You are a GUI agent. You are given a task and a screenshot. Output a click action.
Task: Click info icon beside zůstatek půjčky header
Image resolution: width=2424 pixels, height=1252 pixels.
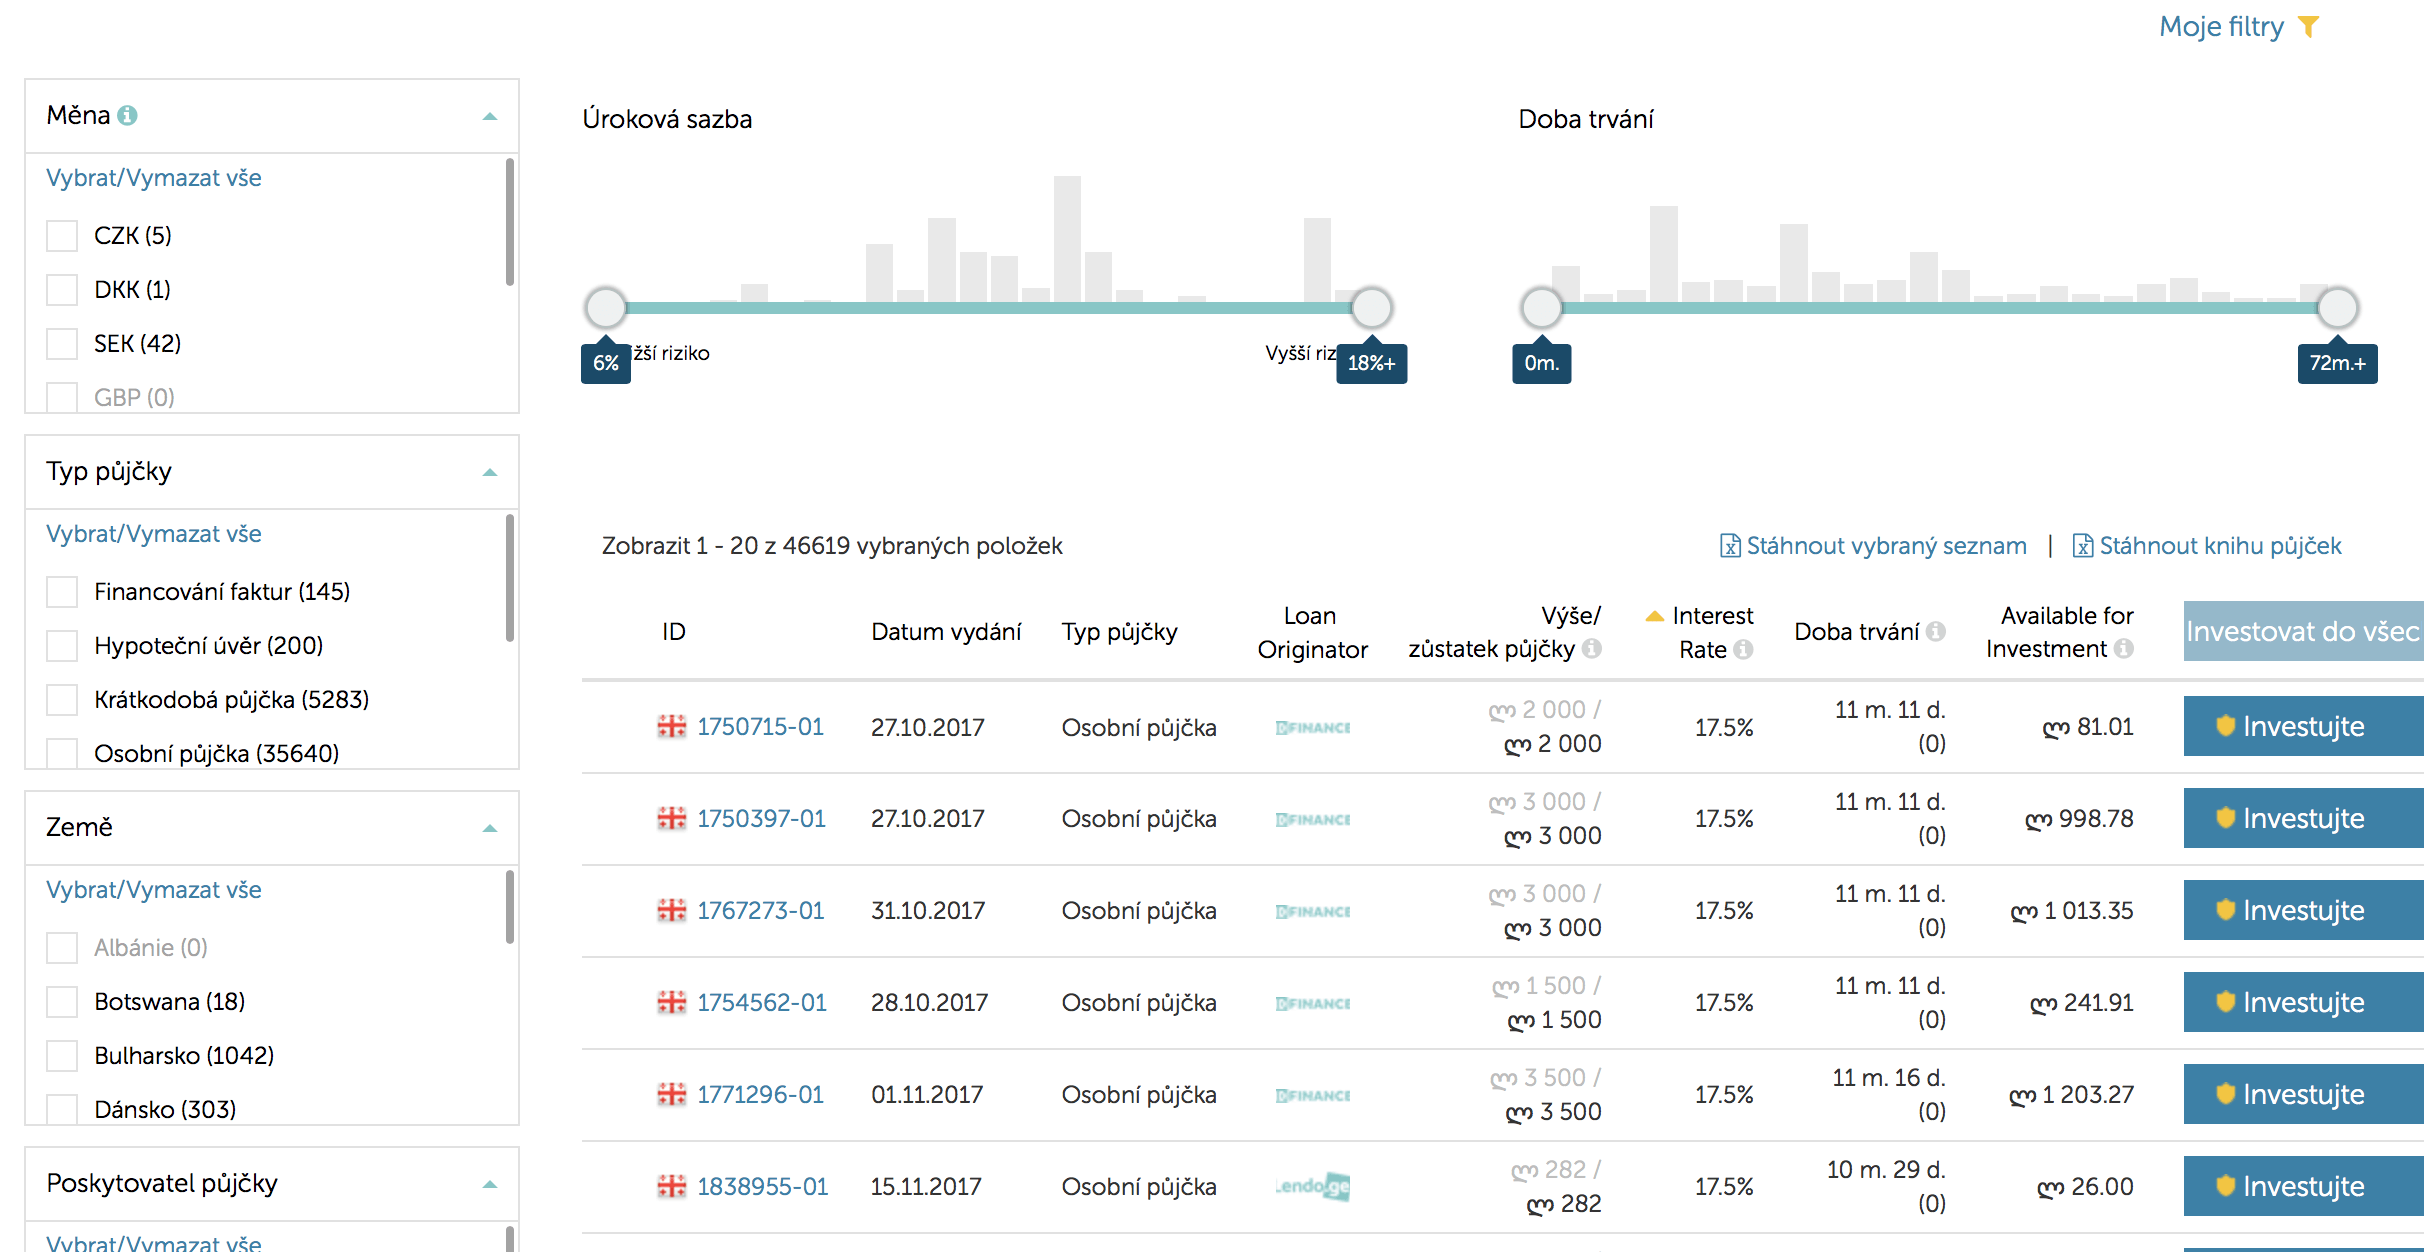click(x=1592, y=648)
